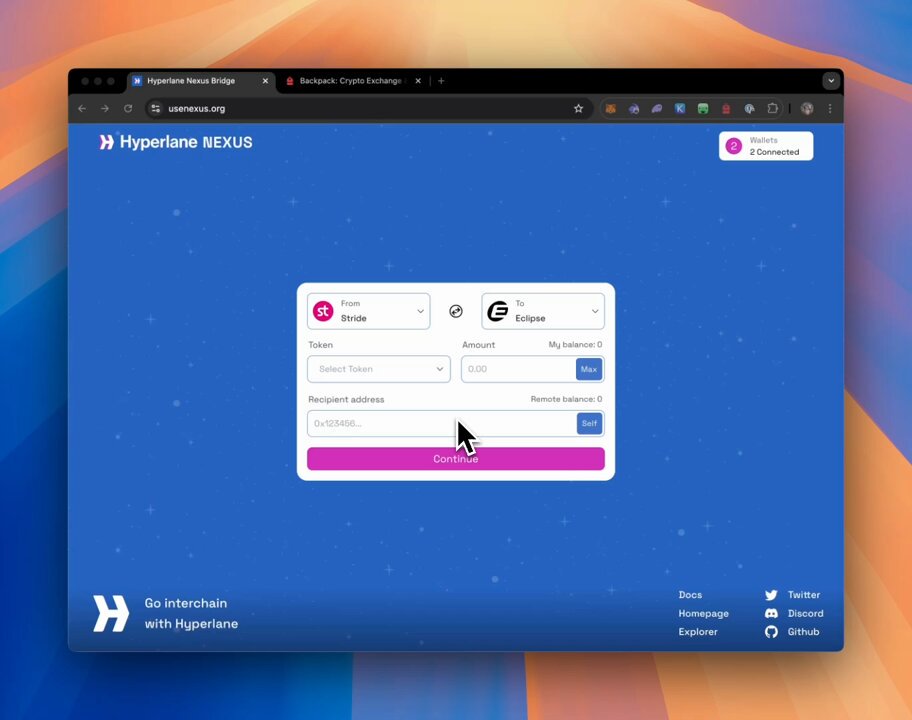This screenshot has height=720, width=912.
Task: Open the Github text link
Action: coord(803,632)
